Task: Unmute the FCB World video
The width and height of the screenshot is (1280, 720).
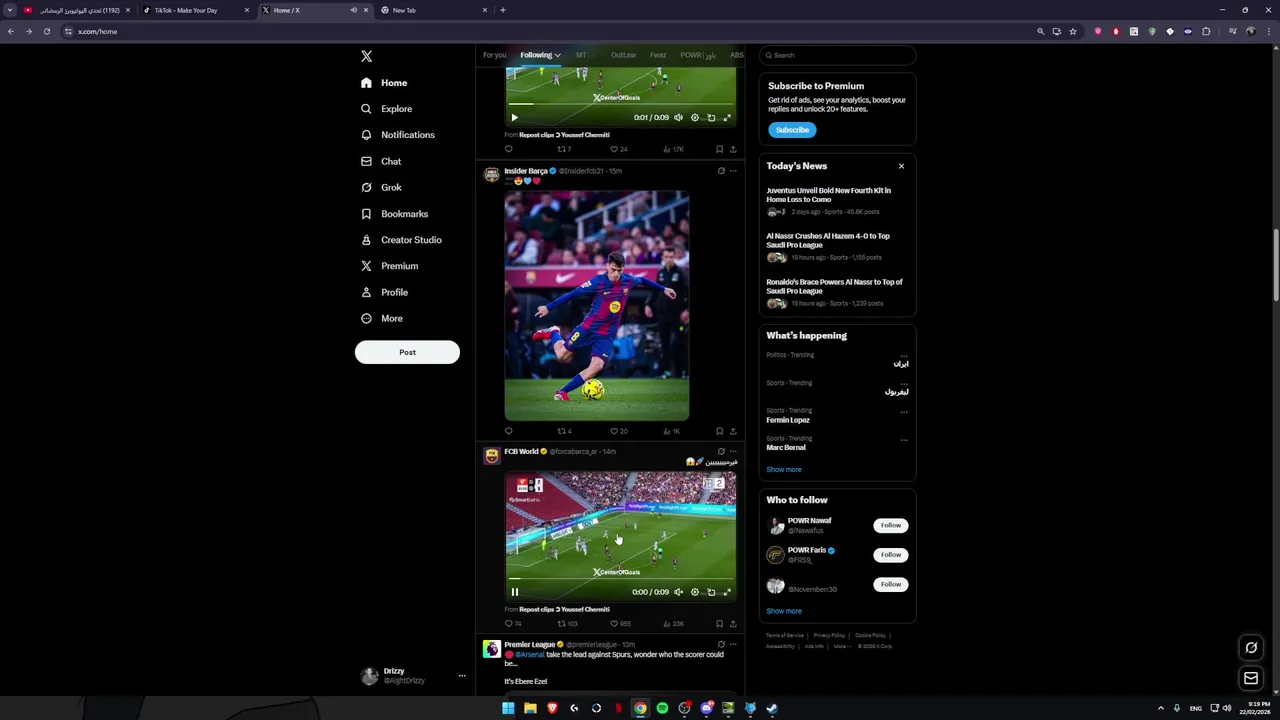Action: coord(678,592)
